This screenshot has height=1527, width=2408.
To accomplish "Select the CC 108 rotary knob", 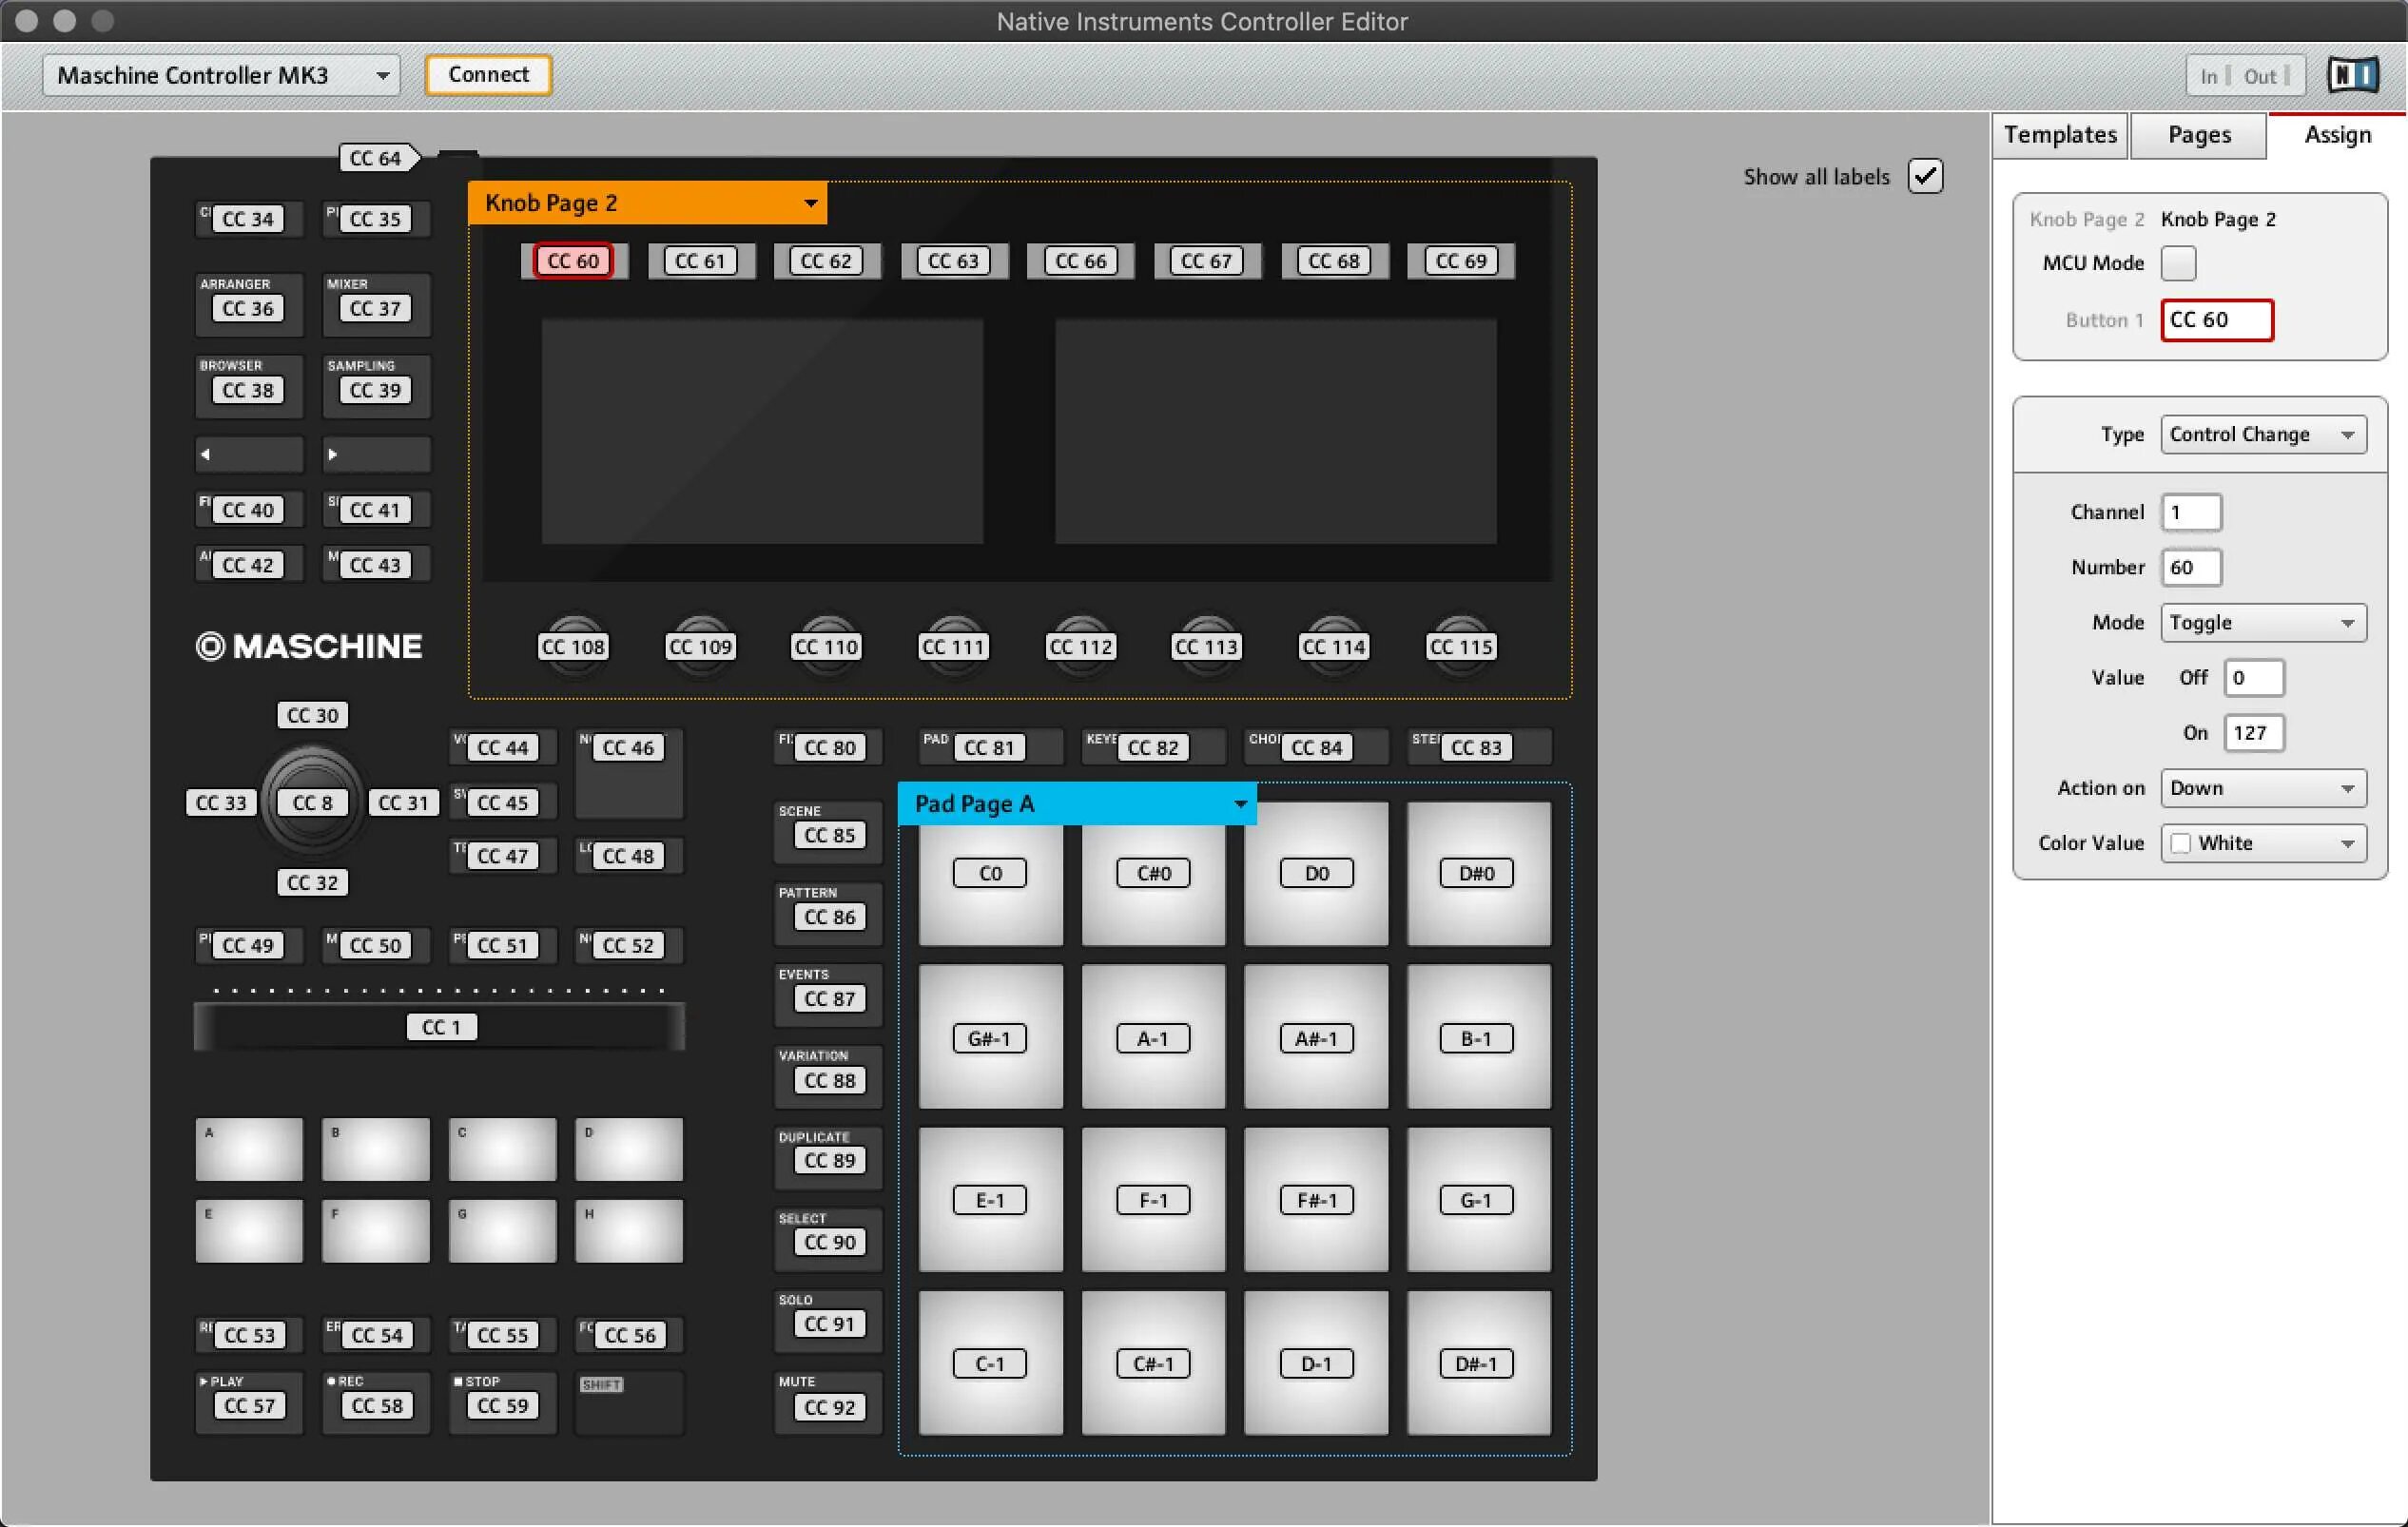I will point(573,647).
